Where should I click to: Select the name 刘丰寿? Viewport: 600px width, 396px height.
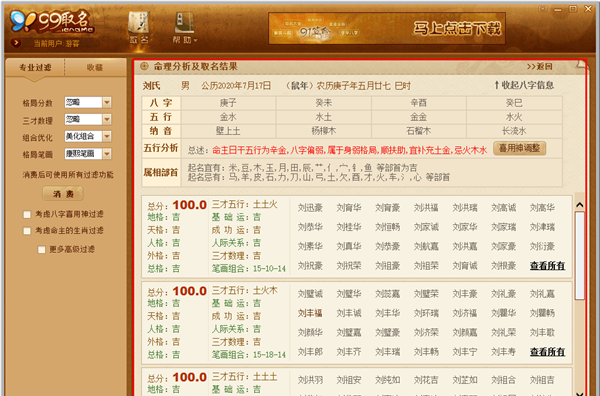point(504,352)
